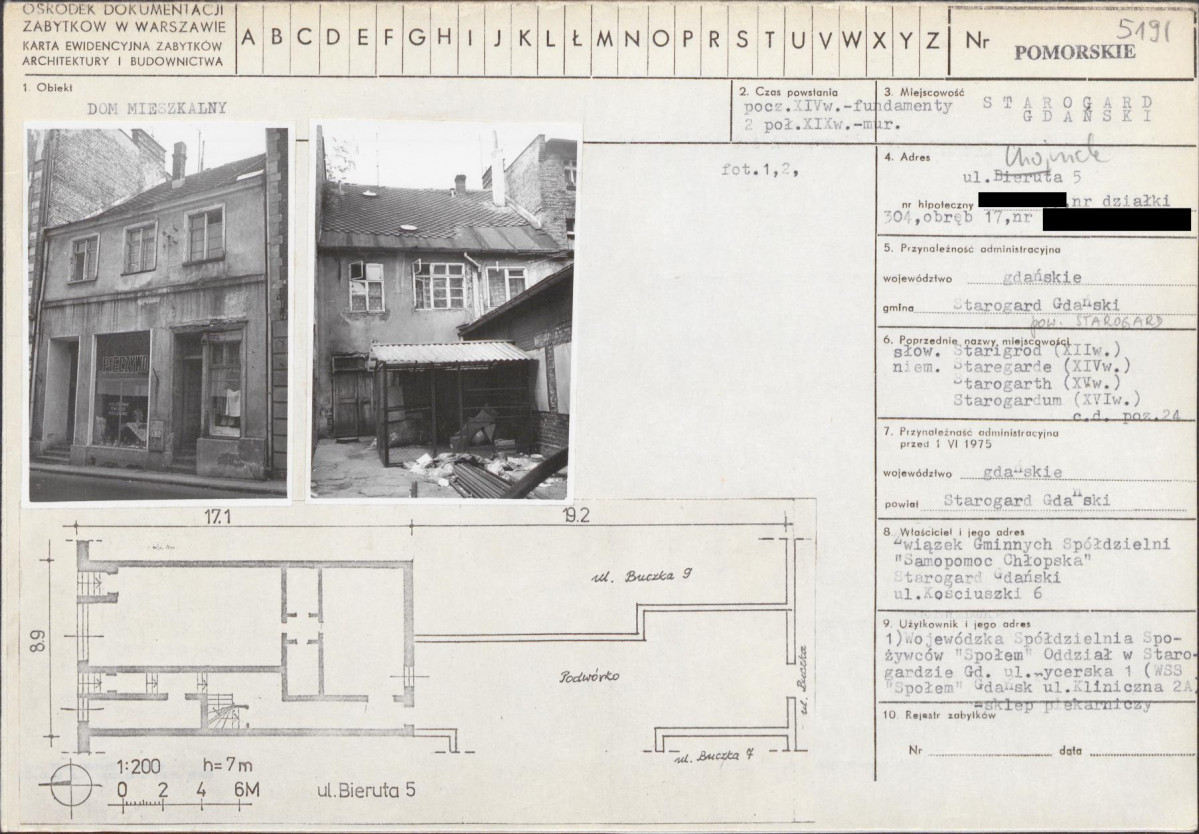The image size is (1199, 834).
Task: Click the Nr box in the header
Action: [x=976, y=41]
